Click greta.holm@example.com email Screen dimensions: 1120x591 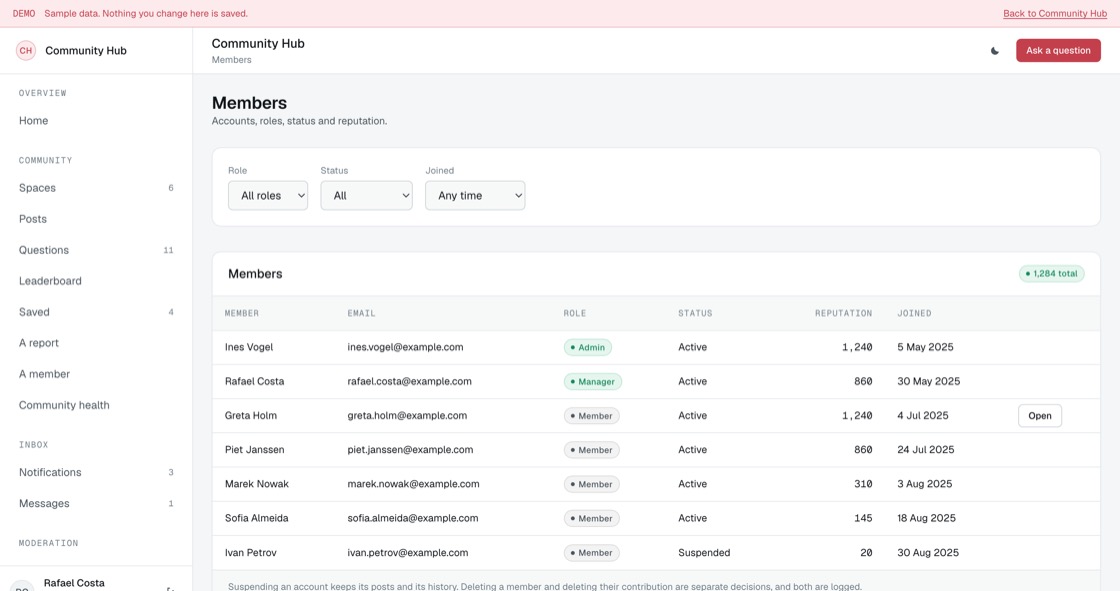pyautogui.click(x=407, y=416)
